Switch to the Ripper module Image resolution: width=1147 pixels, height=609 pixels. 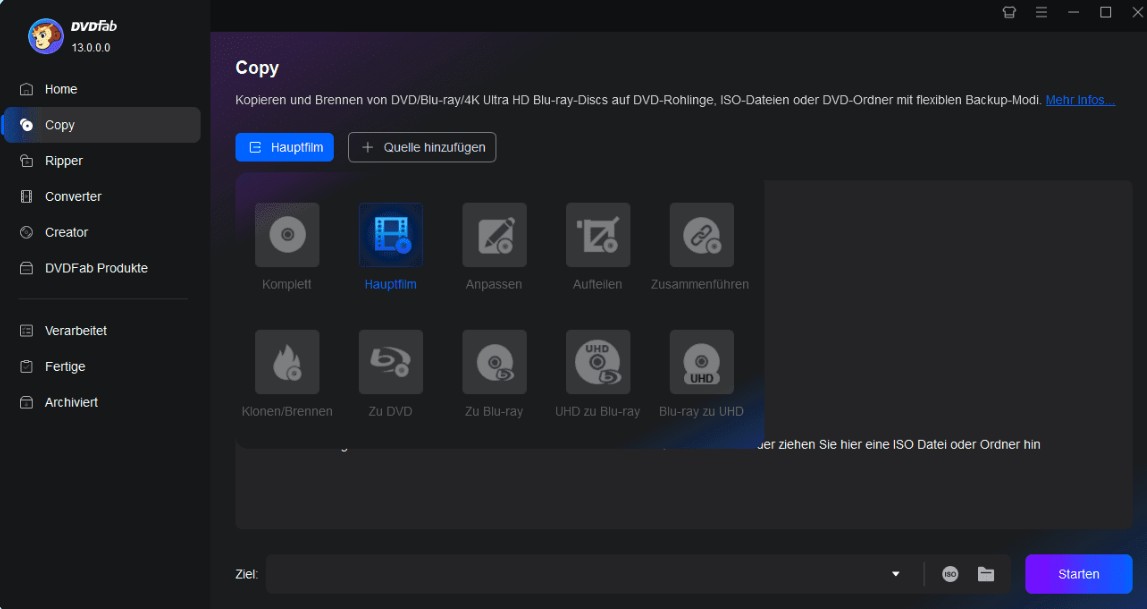(102, 161)
